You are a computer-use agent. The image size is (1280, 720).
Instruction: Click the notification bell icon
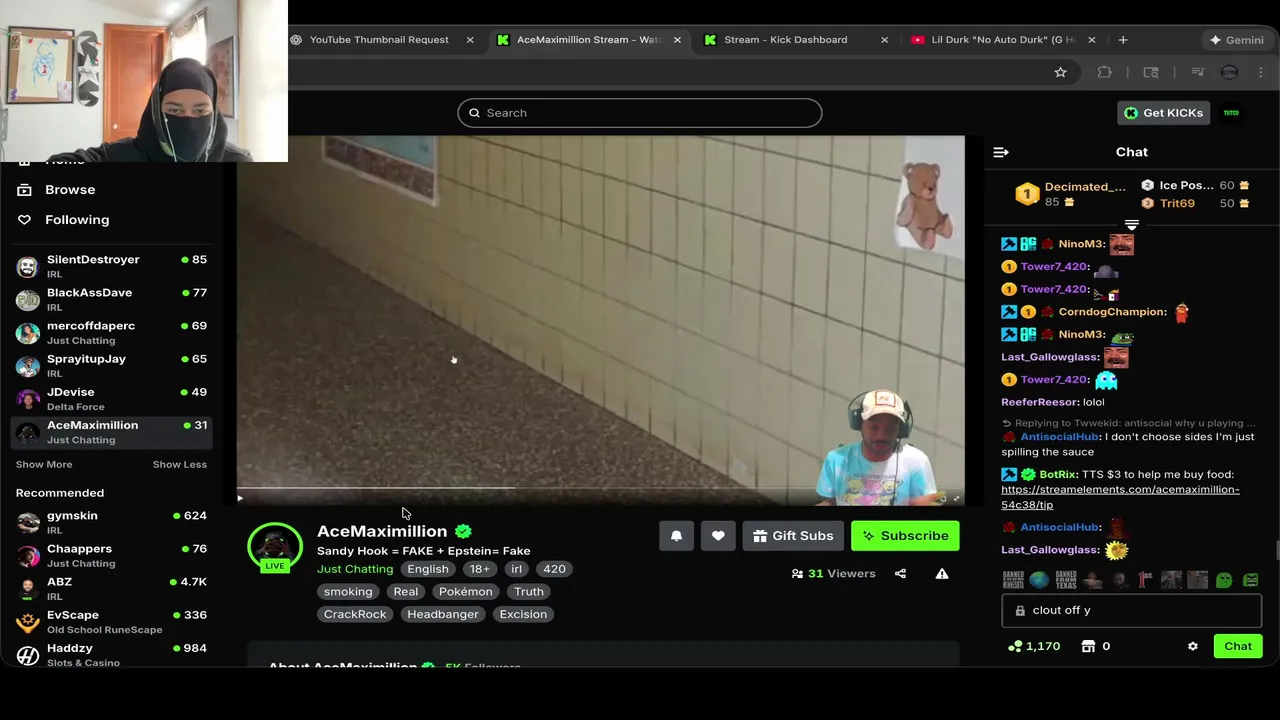[x=676, y=536]
